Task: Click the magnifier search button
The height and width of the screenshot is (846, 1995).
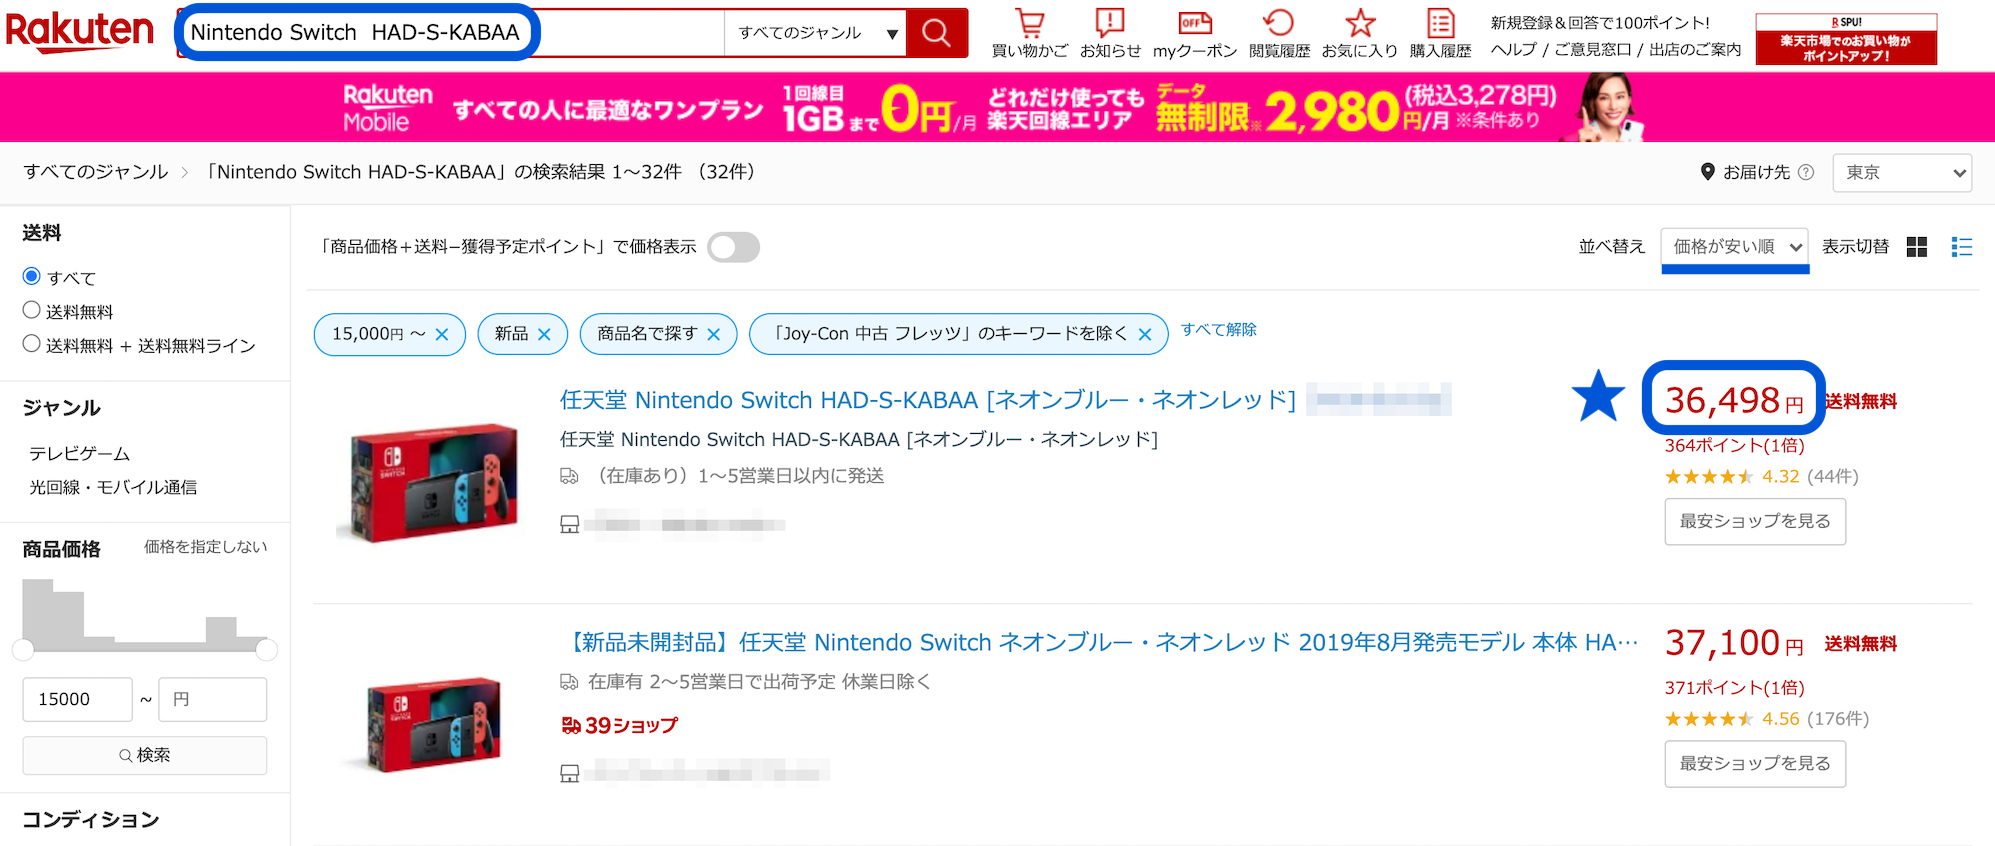Action: click(x=936, y=33)
